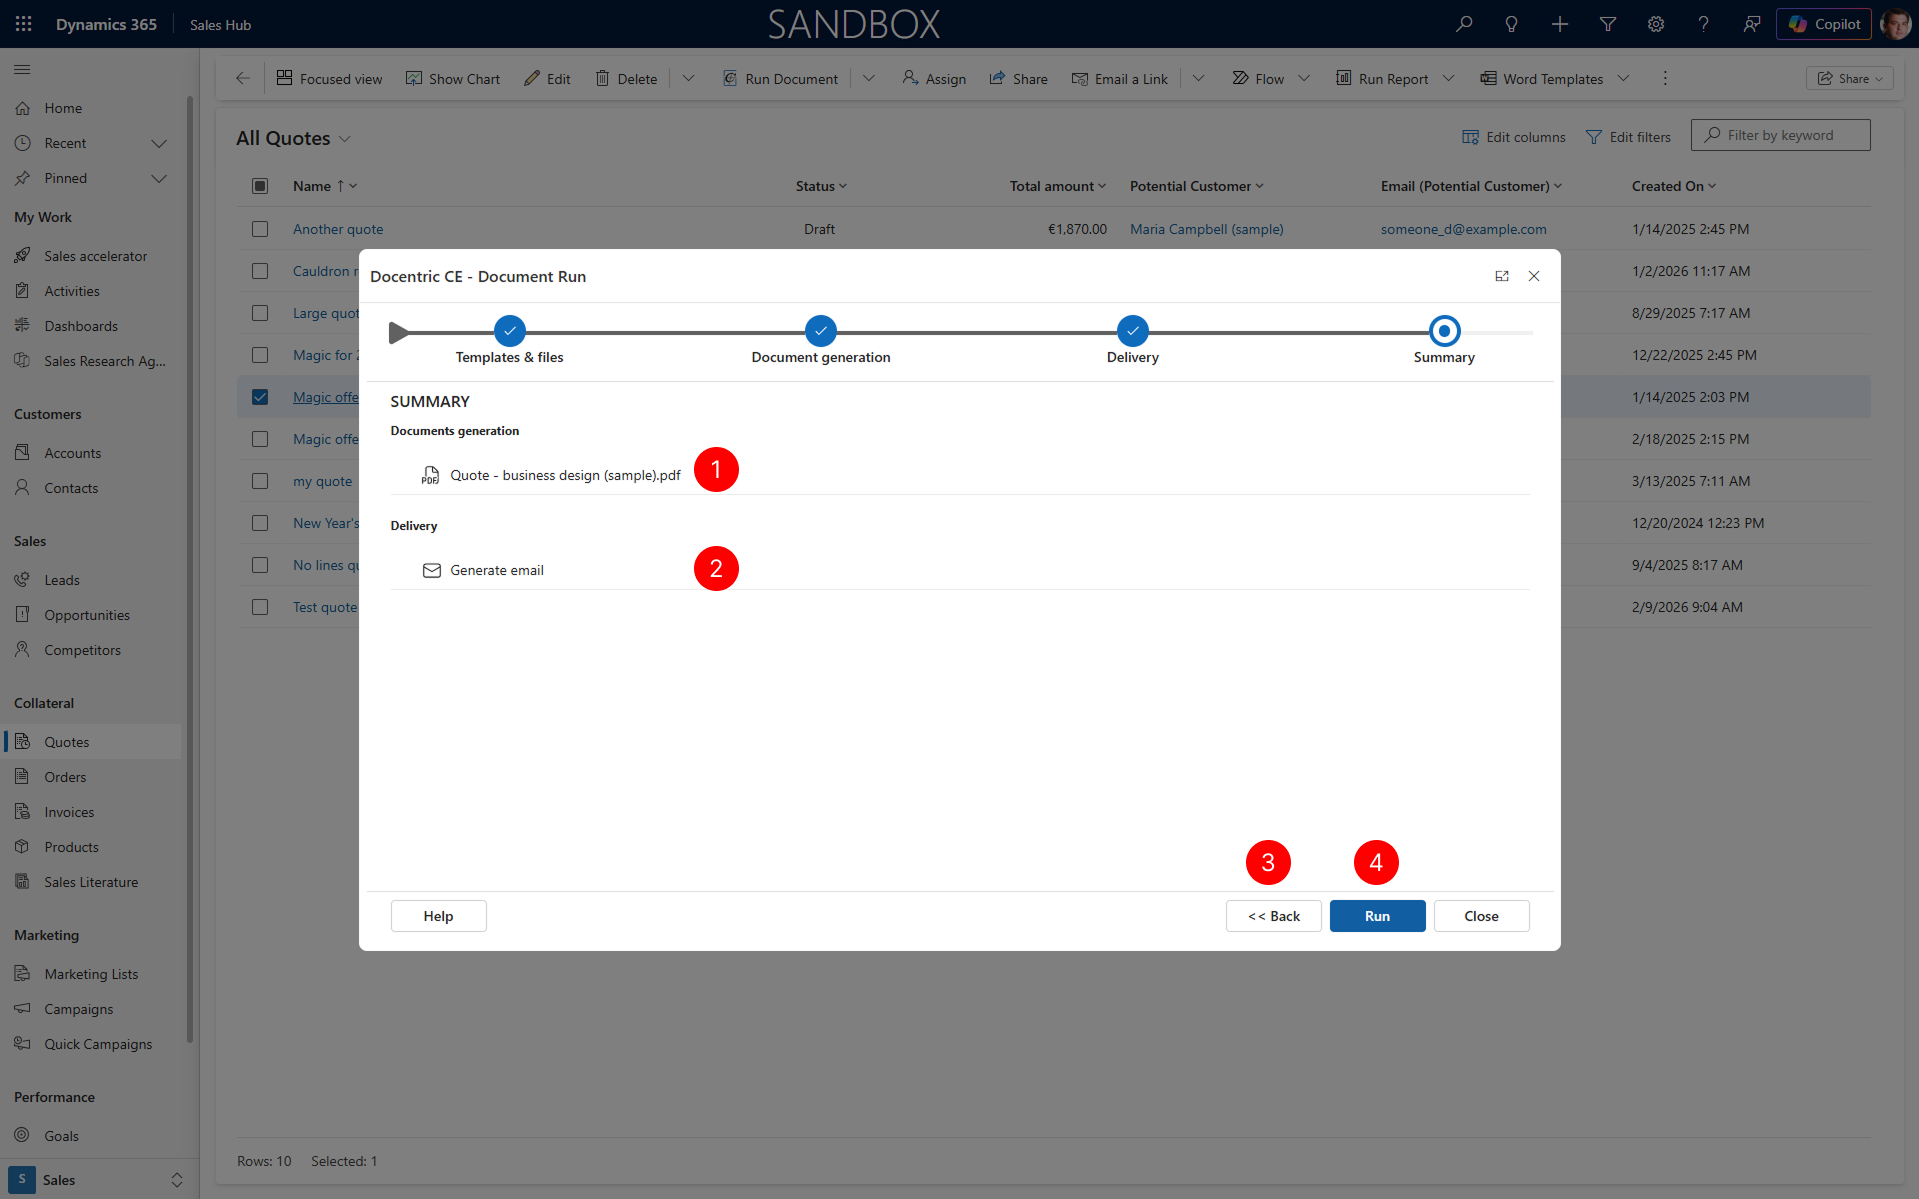Open the settings gear icon
Image resolution: width=1919 pixels, height=1199 pixels.
click(x=1656, y=24)
